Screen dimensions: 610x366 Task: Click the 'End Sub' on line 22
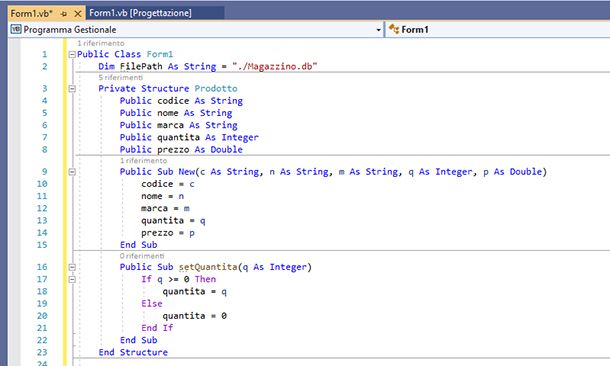click(138, 340)
